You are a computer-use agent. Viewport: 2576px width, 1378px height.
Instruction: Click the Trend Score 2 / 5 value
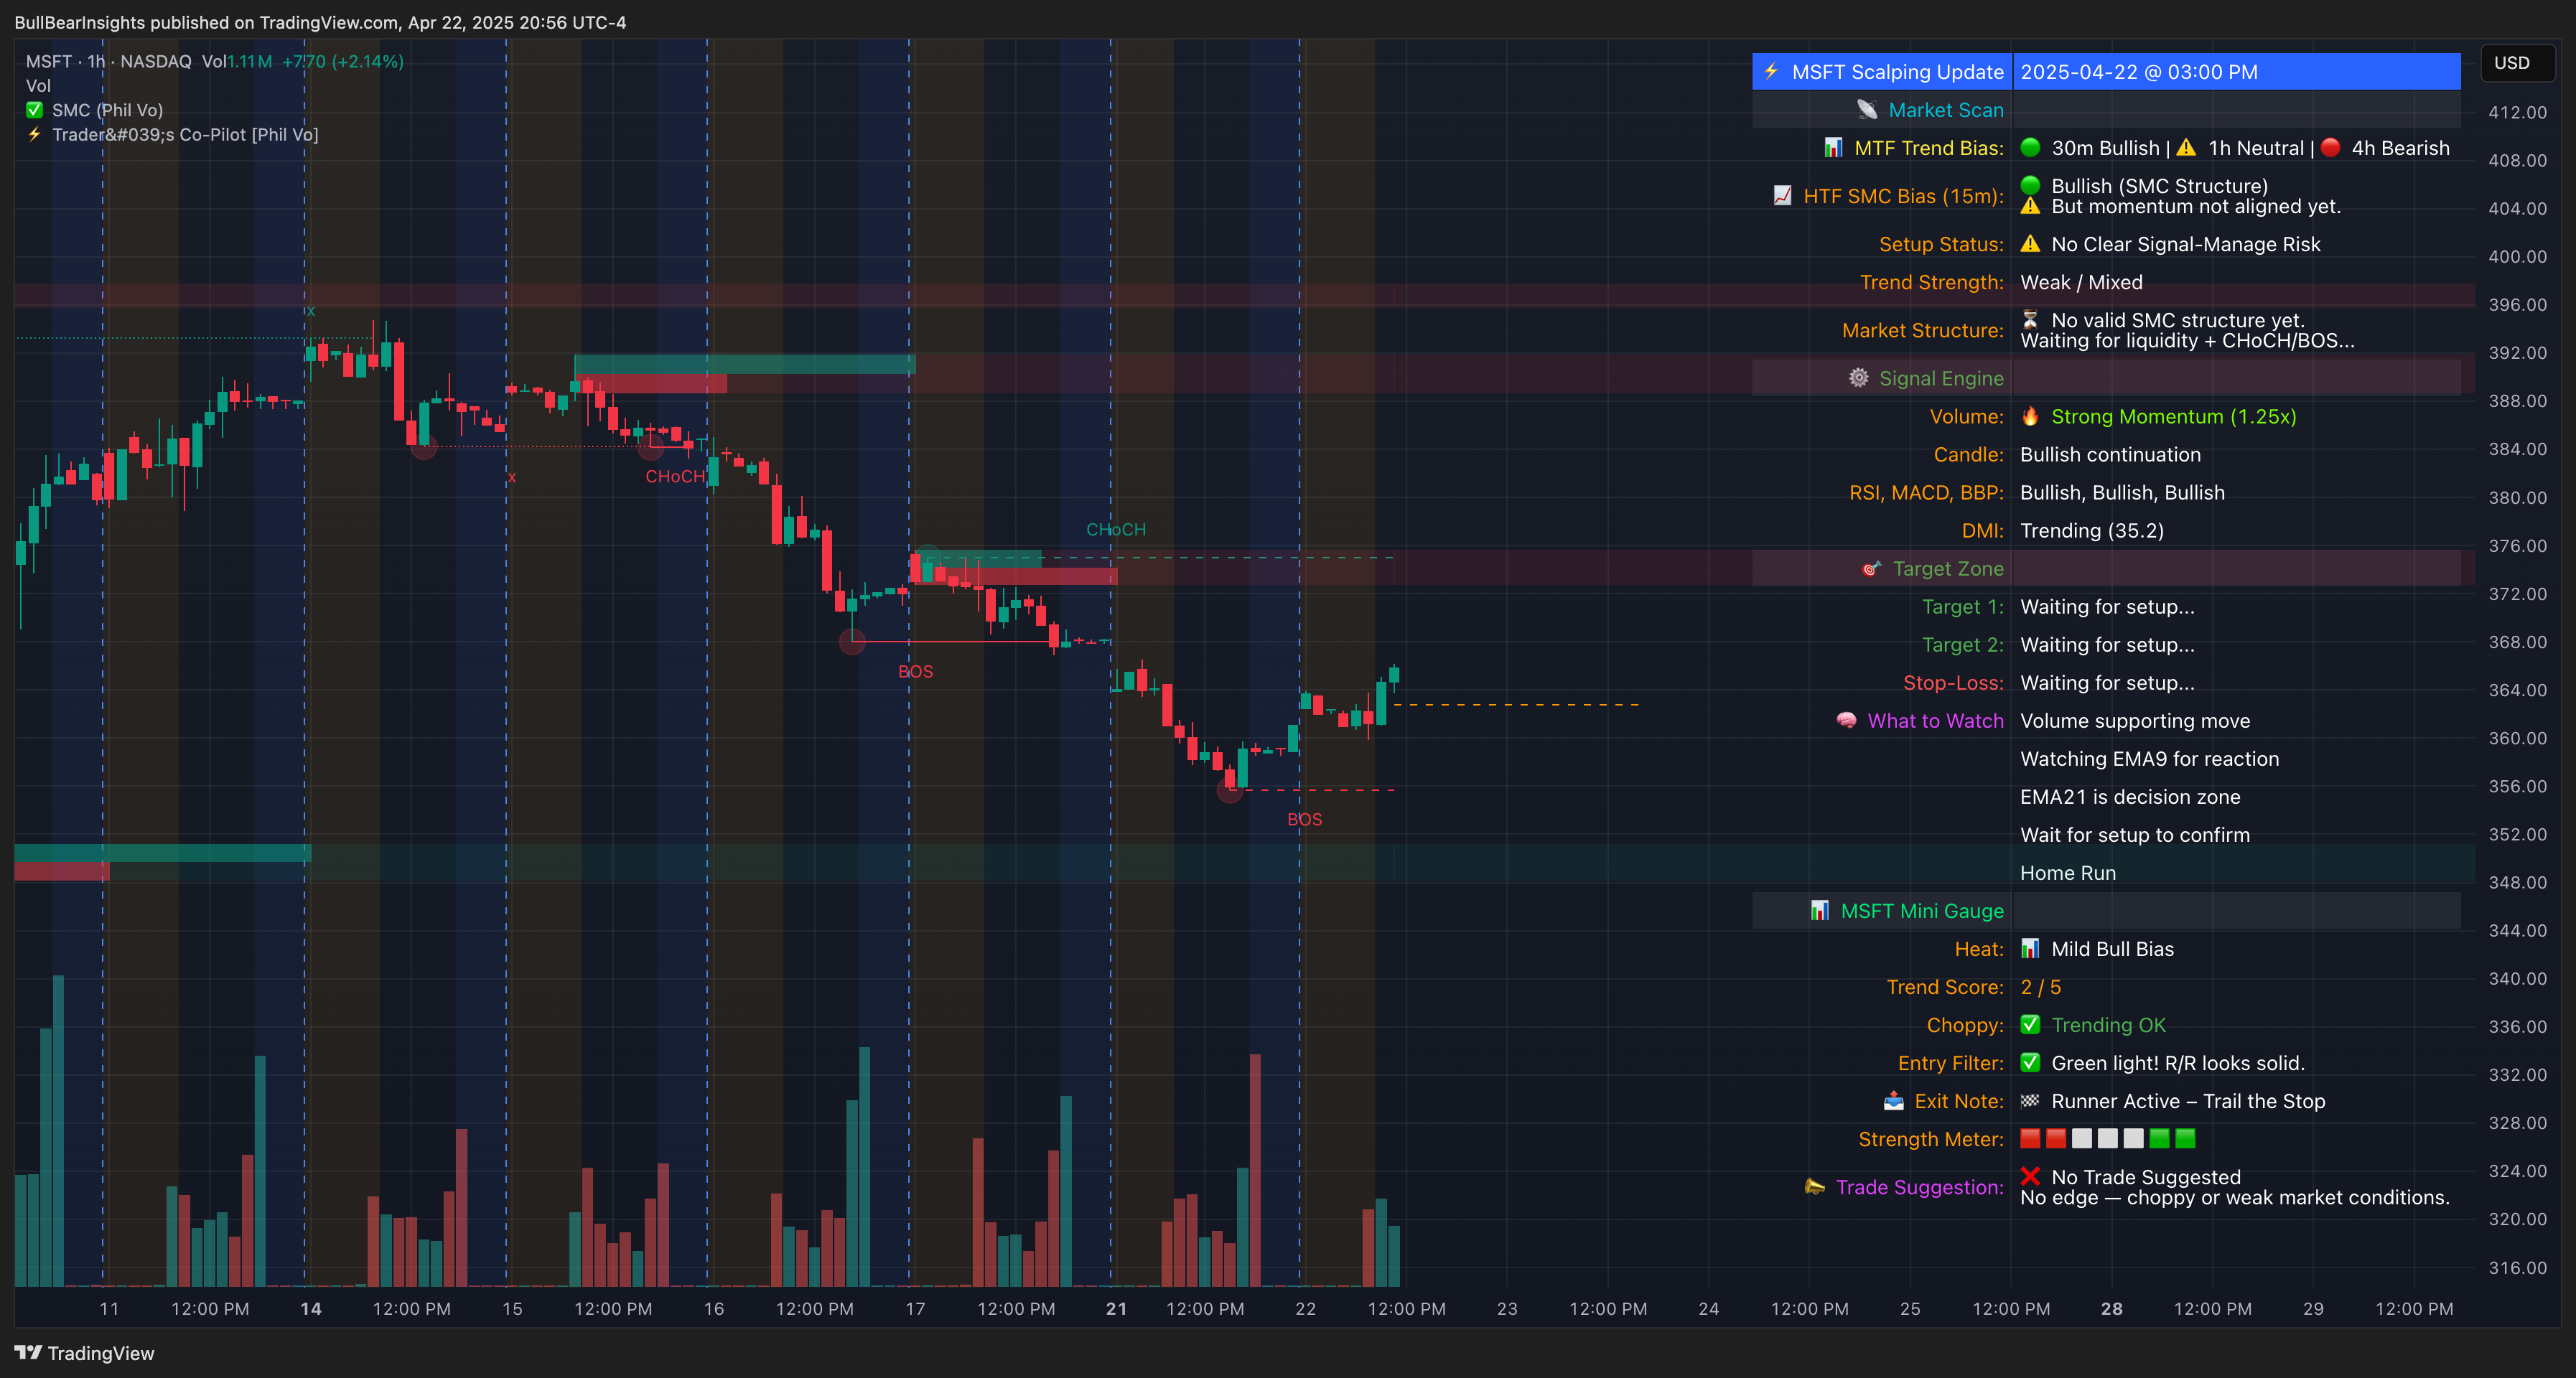2040,987
